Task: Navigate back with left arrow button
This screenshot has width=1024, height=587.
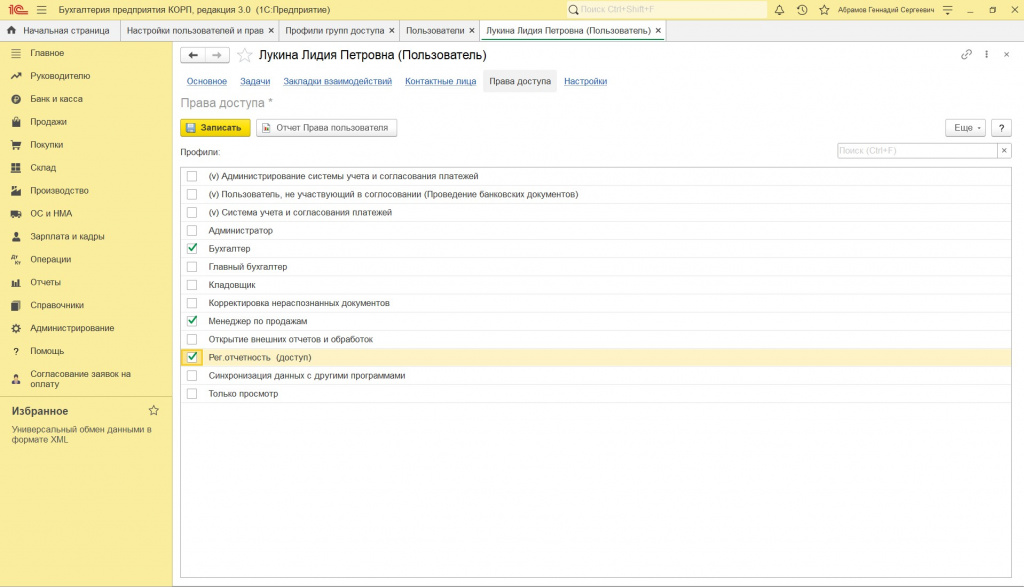Action: pos(193,55)
